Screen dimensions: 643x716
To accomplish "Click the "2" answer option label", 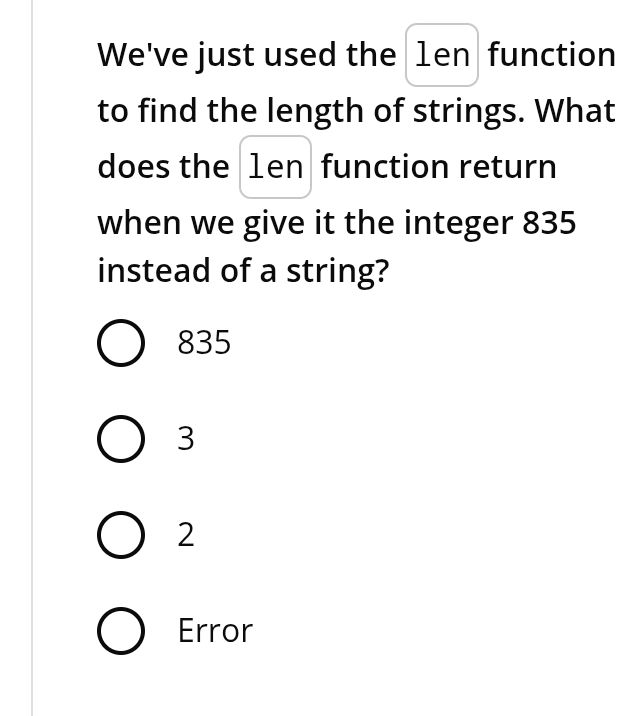I will pyautogui.click(x=186, y=536).
